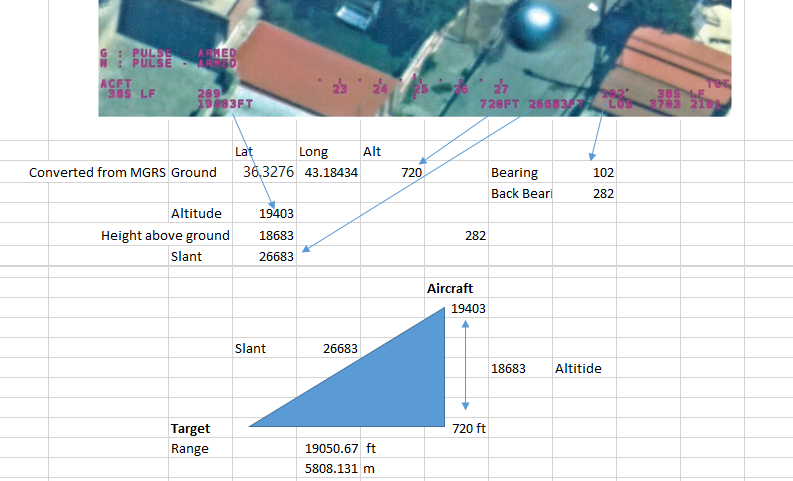Click the bold 'Target' label cell

tap(190, 428)
